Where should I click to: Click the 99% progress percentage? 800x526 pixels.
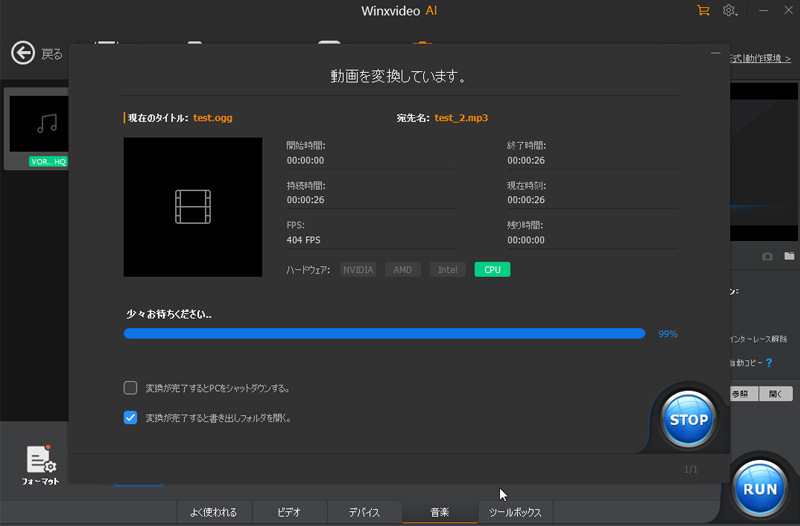click(668, 334)
